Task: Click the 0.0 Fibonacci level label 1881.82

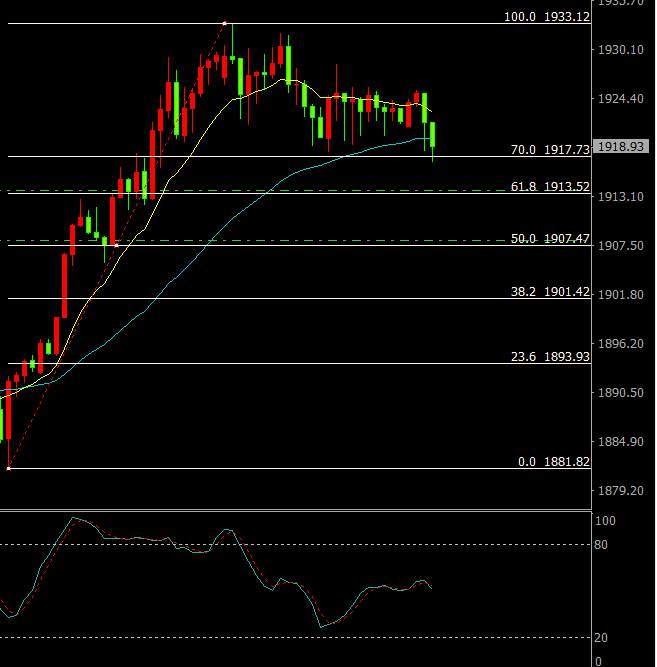Action: tap(554, 462)
